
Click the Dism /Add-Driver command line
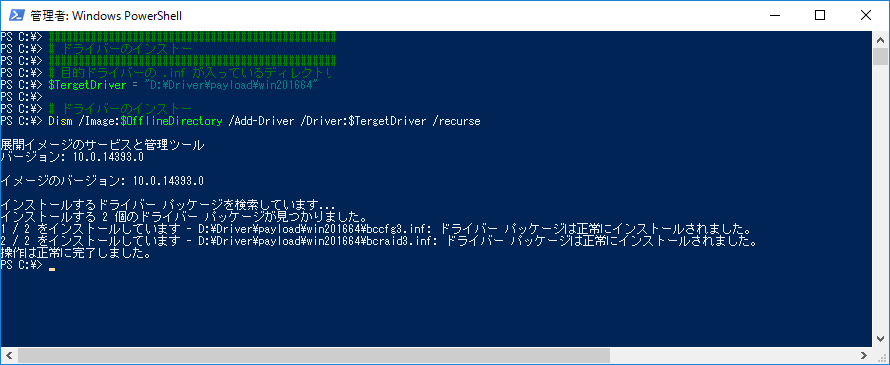[x=240, y=121]
